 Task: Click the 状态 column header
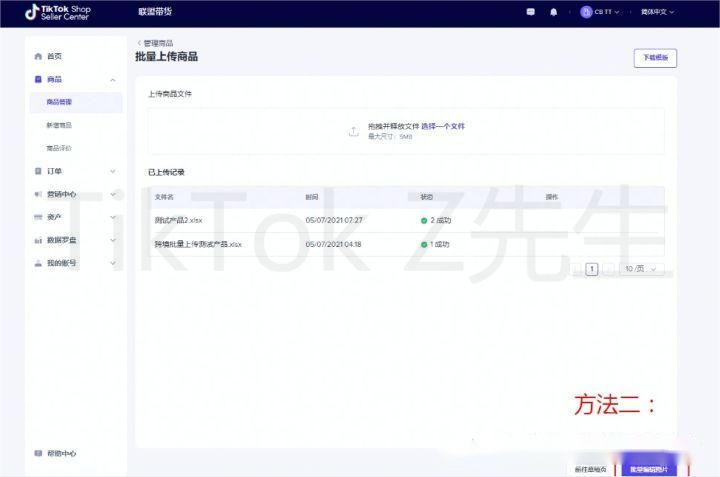[x=427, y=197]
